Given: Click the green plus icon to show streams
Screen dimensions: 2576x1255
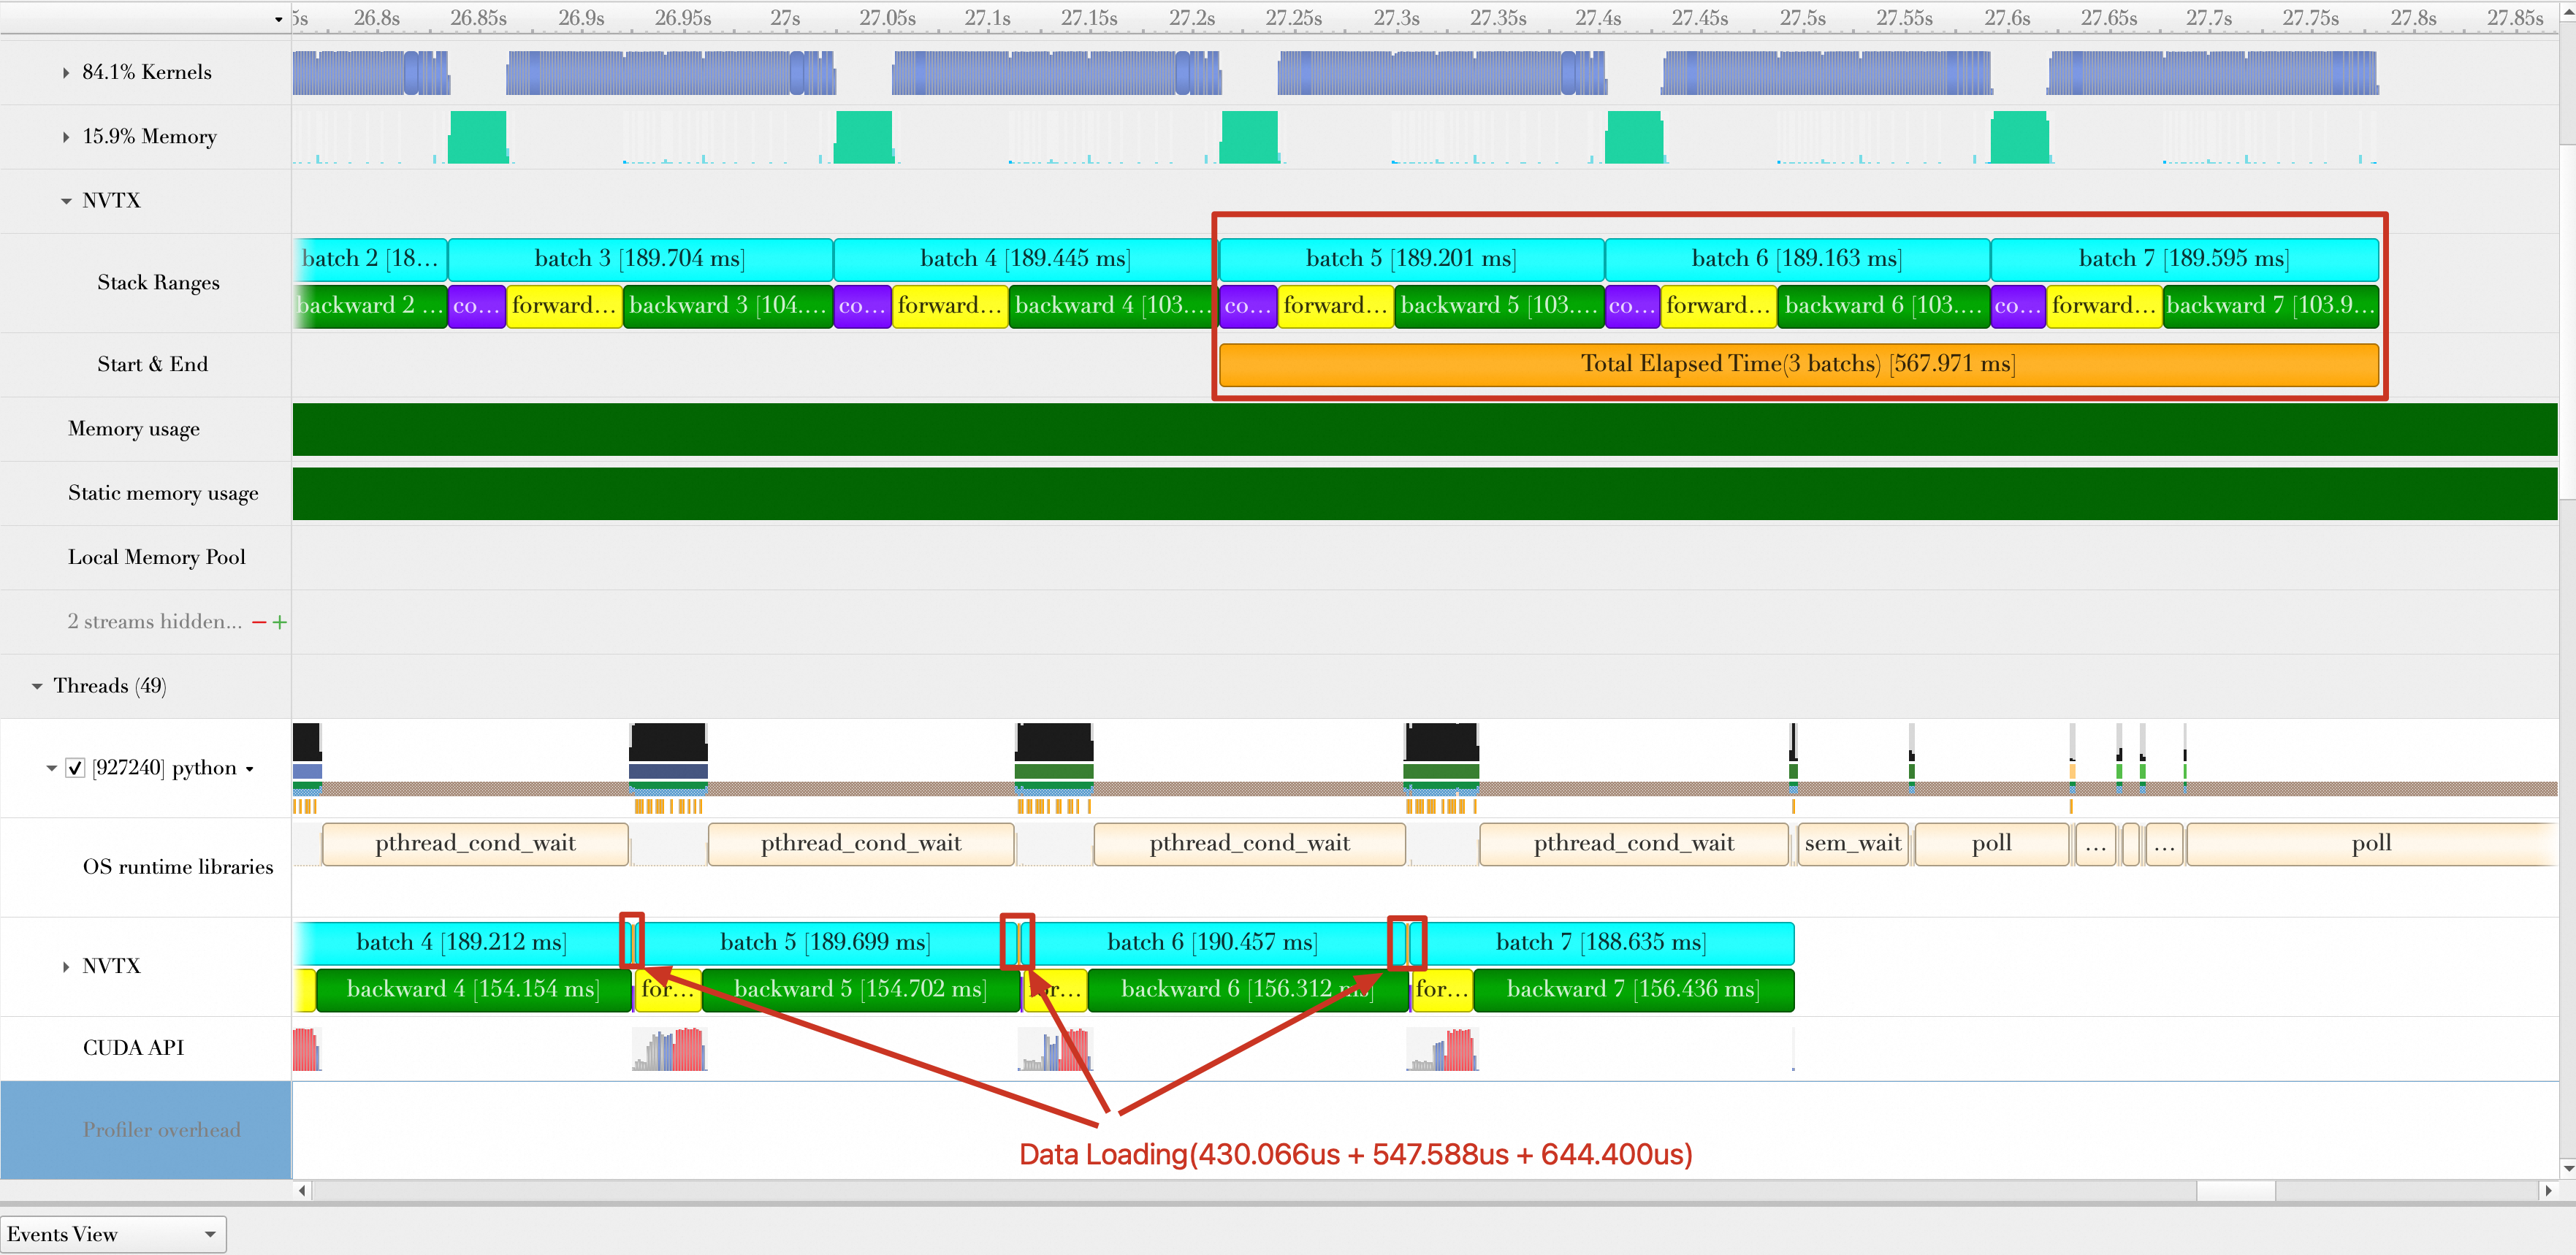Looking at the screenshot, I should pos(280,622).
